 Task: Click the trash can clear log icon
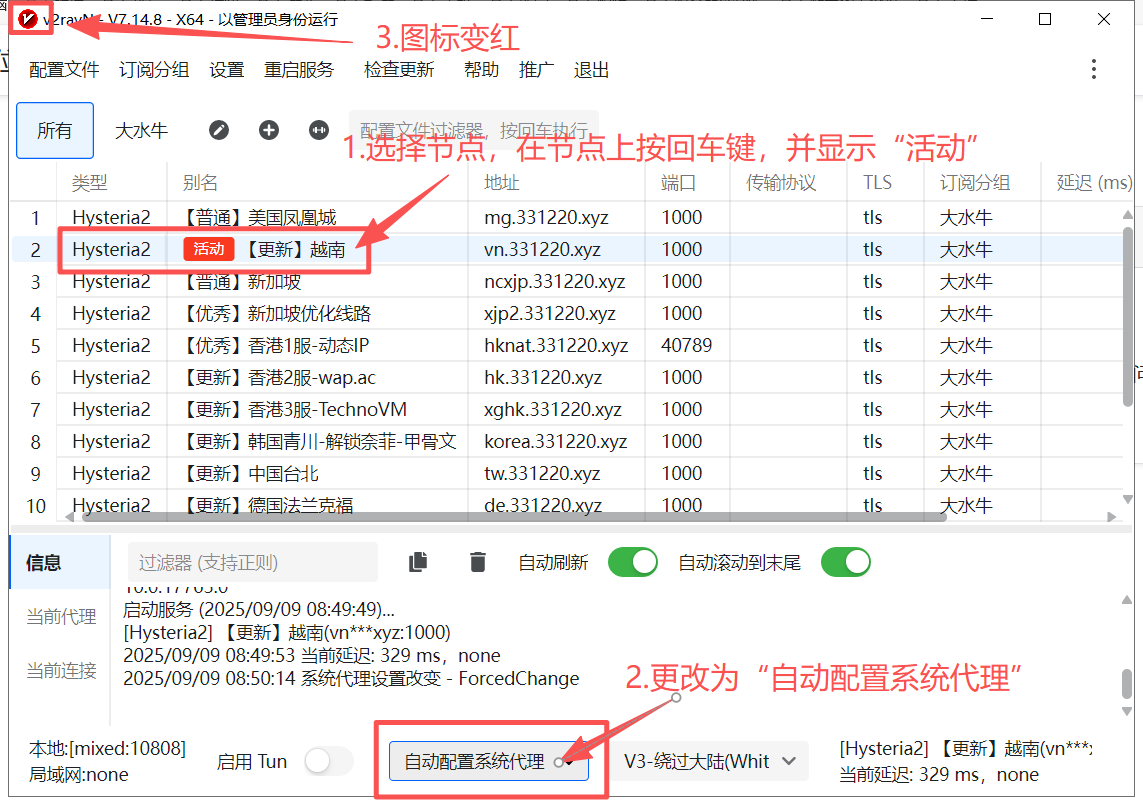(x=478, y=563)
